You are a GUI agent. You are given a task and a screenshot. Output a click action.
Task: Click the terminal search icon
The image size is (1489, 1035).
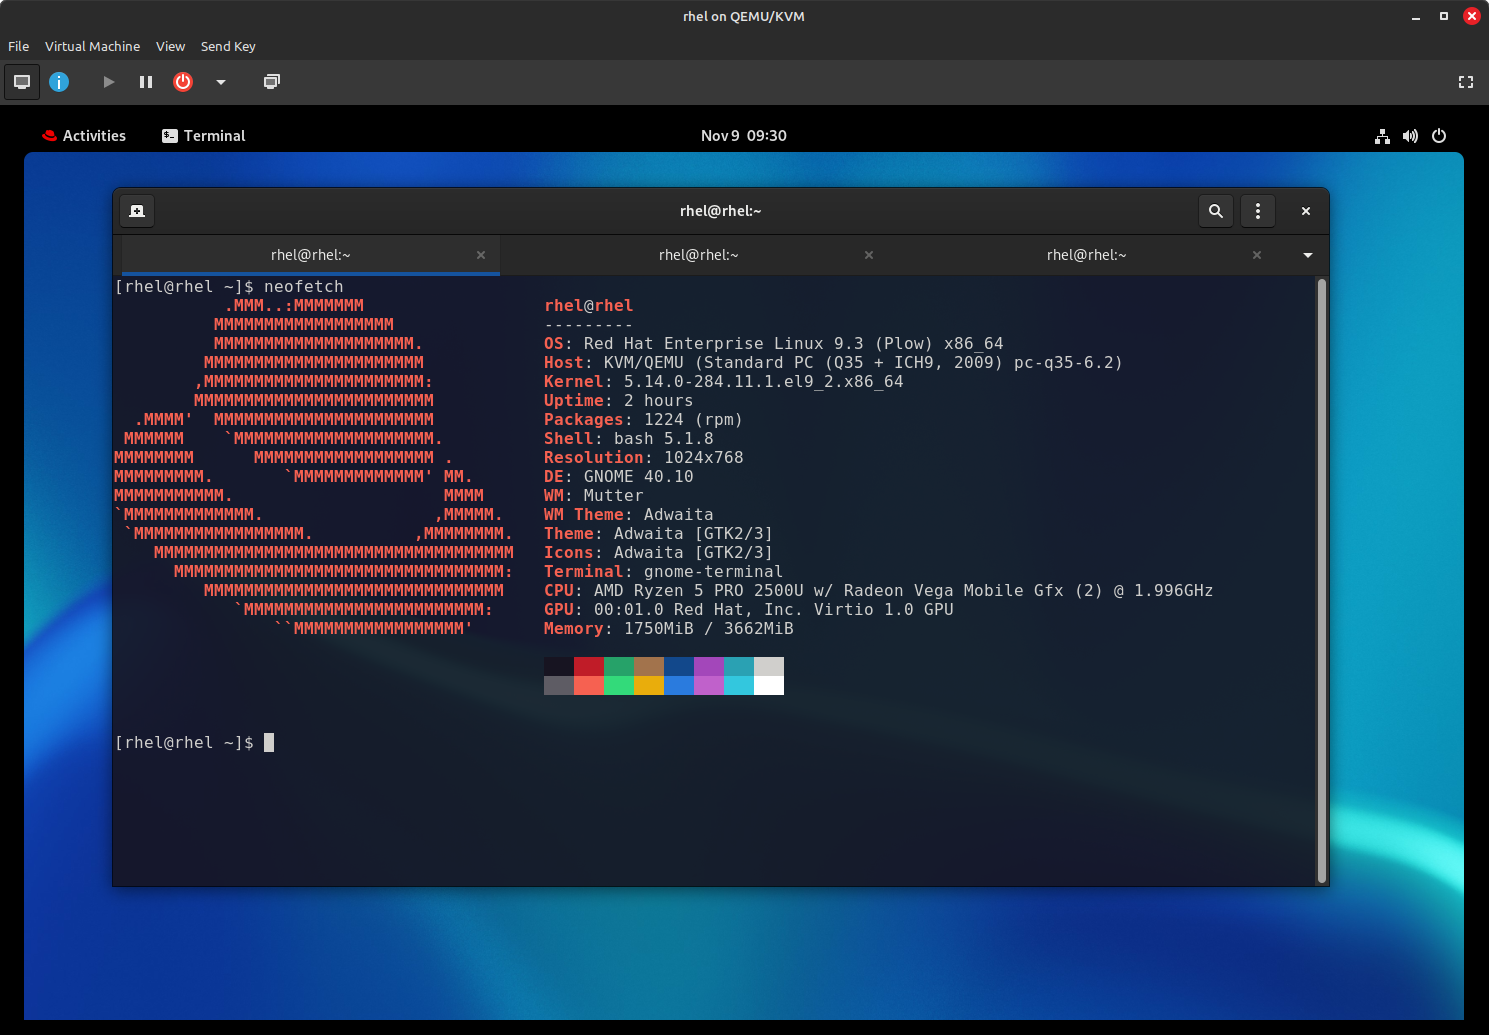coord(1216,211)
